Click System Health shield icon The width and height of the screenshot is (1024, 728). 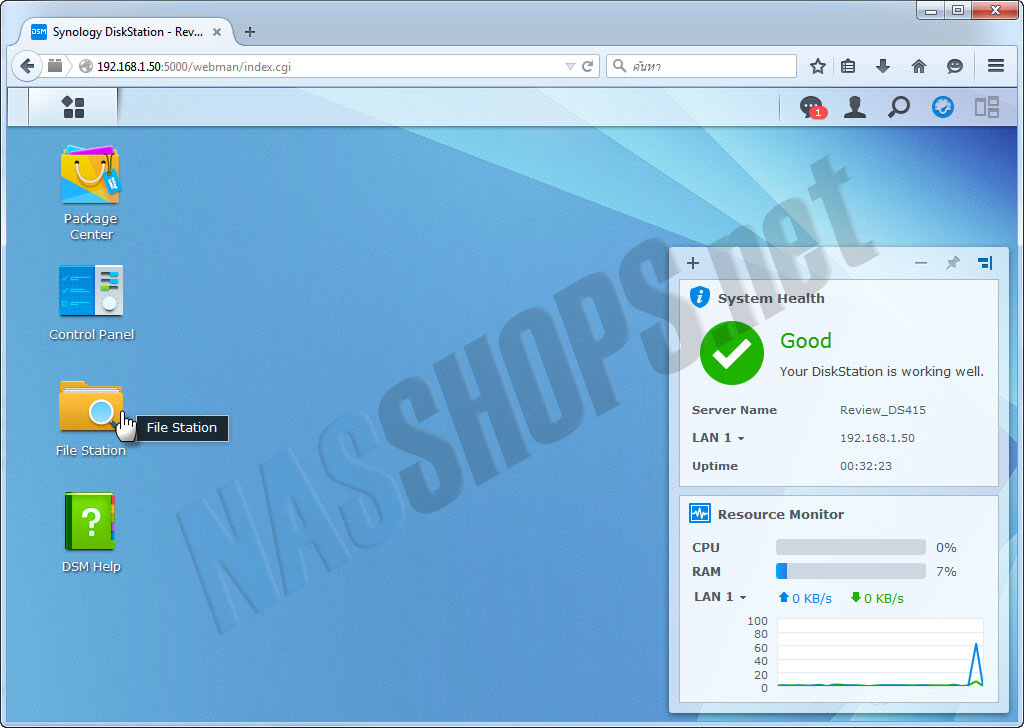699,297
